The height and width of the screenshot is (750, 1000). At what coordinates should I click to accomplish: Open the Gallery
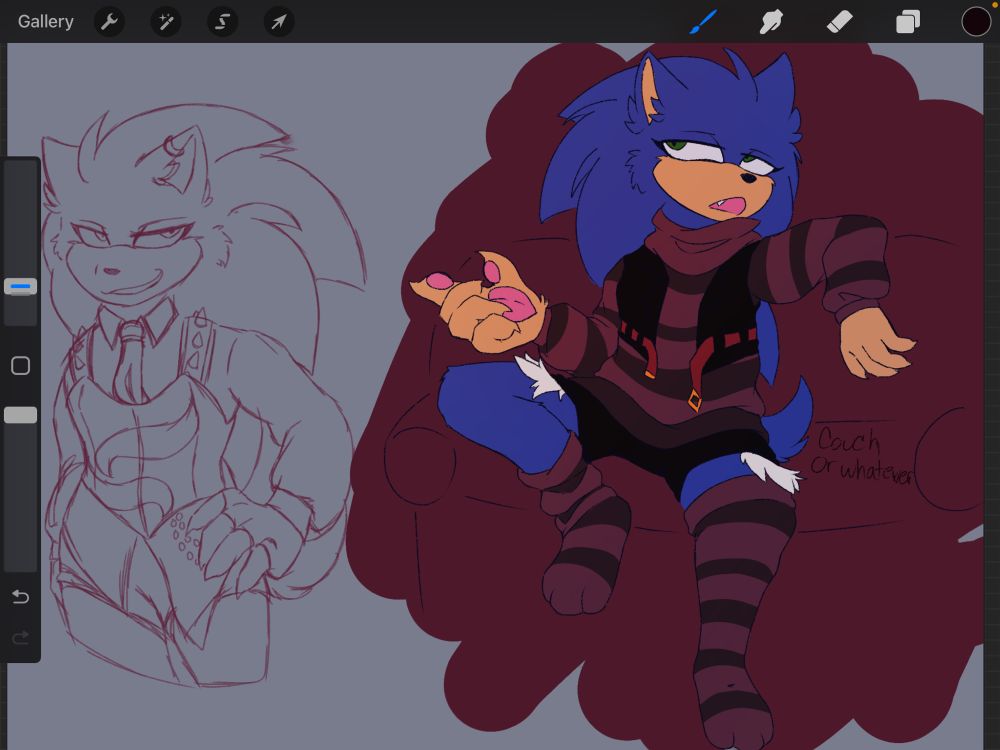45,22
